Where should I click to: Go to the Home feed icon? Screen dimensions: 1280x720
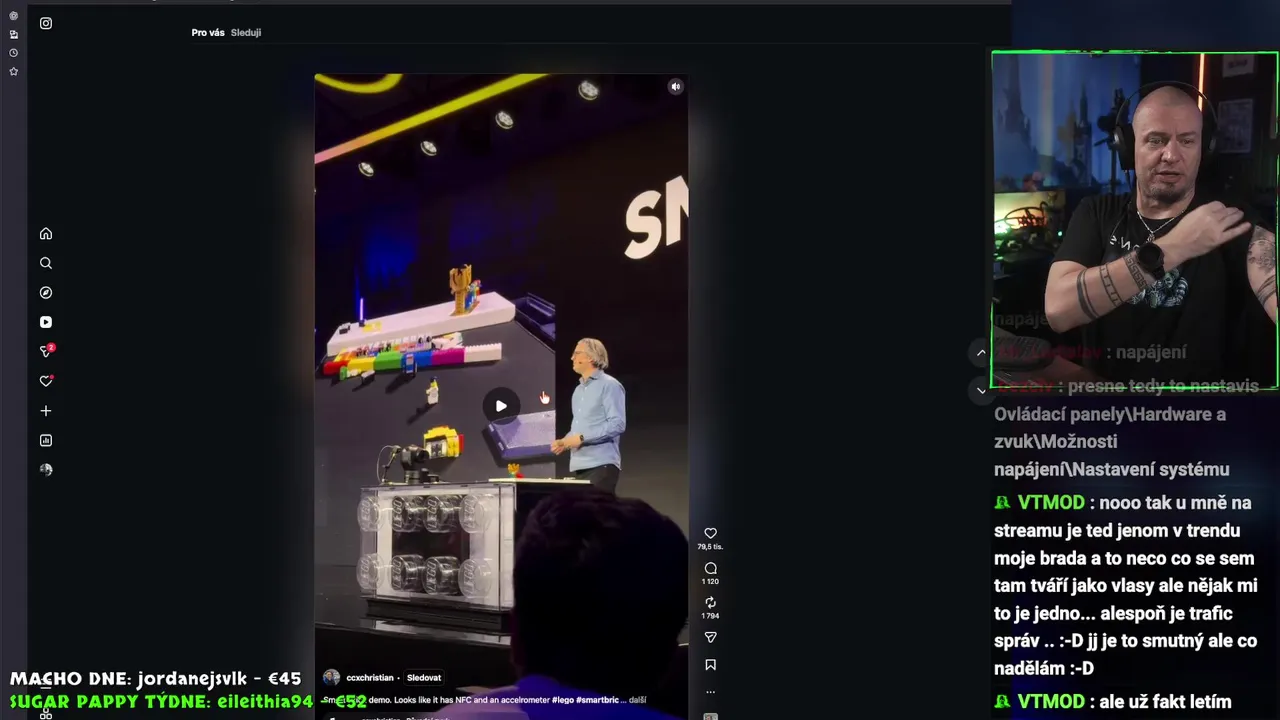pyautogui.click(x=46, y=234)
